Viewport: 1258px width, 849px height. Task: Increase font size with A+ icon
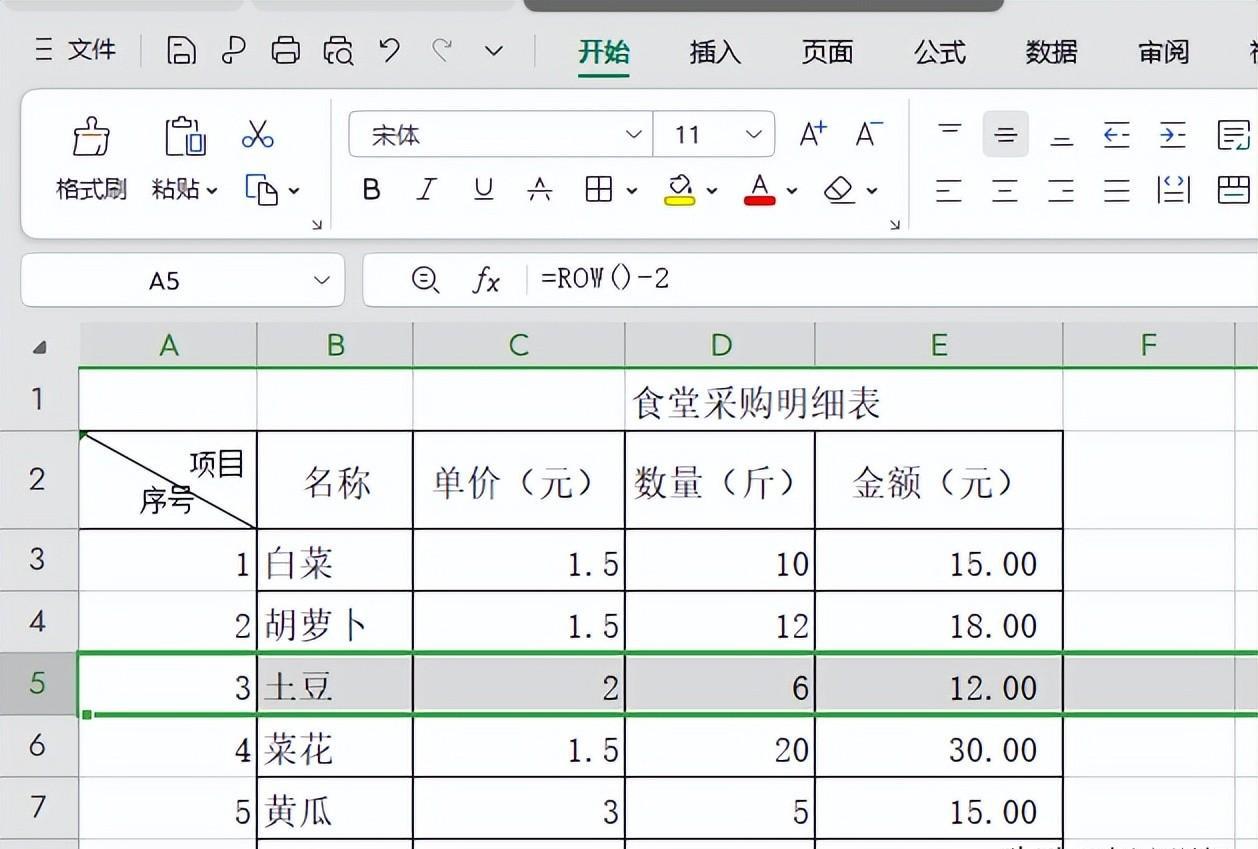[x=813, y=134]
